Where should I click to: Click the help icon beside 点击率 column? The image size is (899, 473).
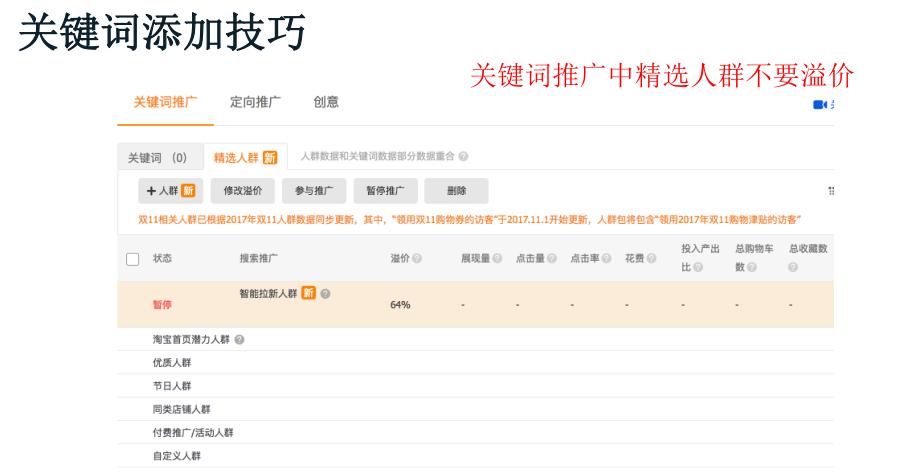(606, 259)
